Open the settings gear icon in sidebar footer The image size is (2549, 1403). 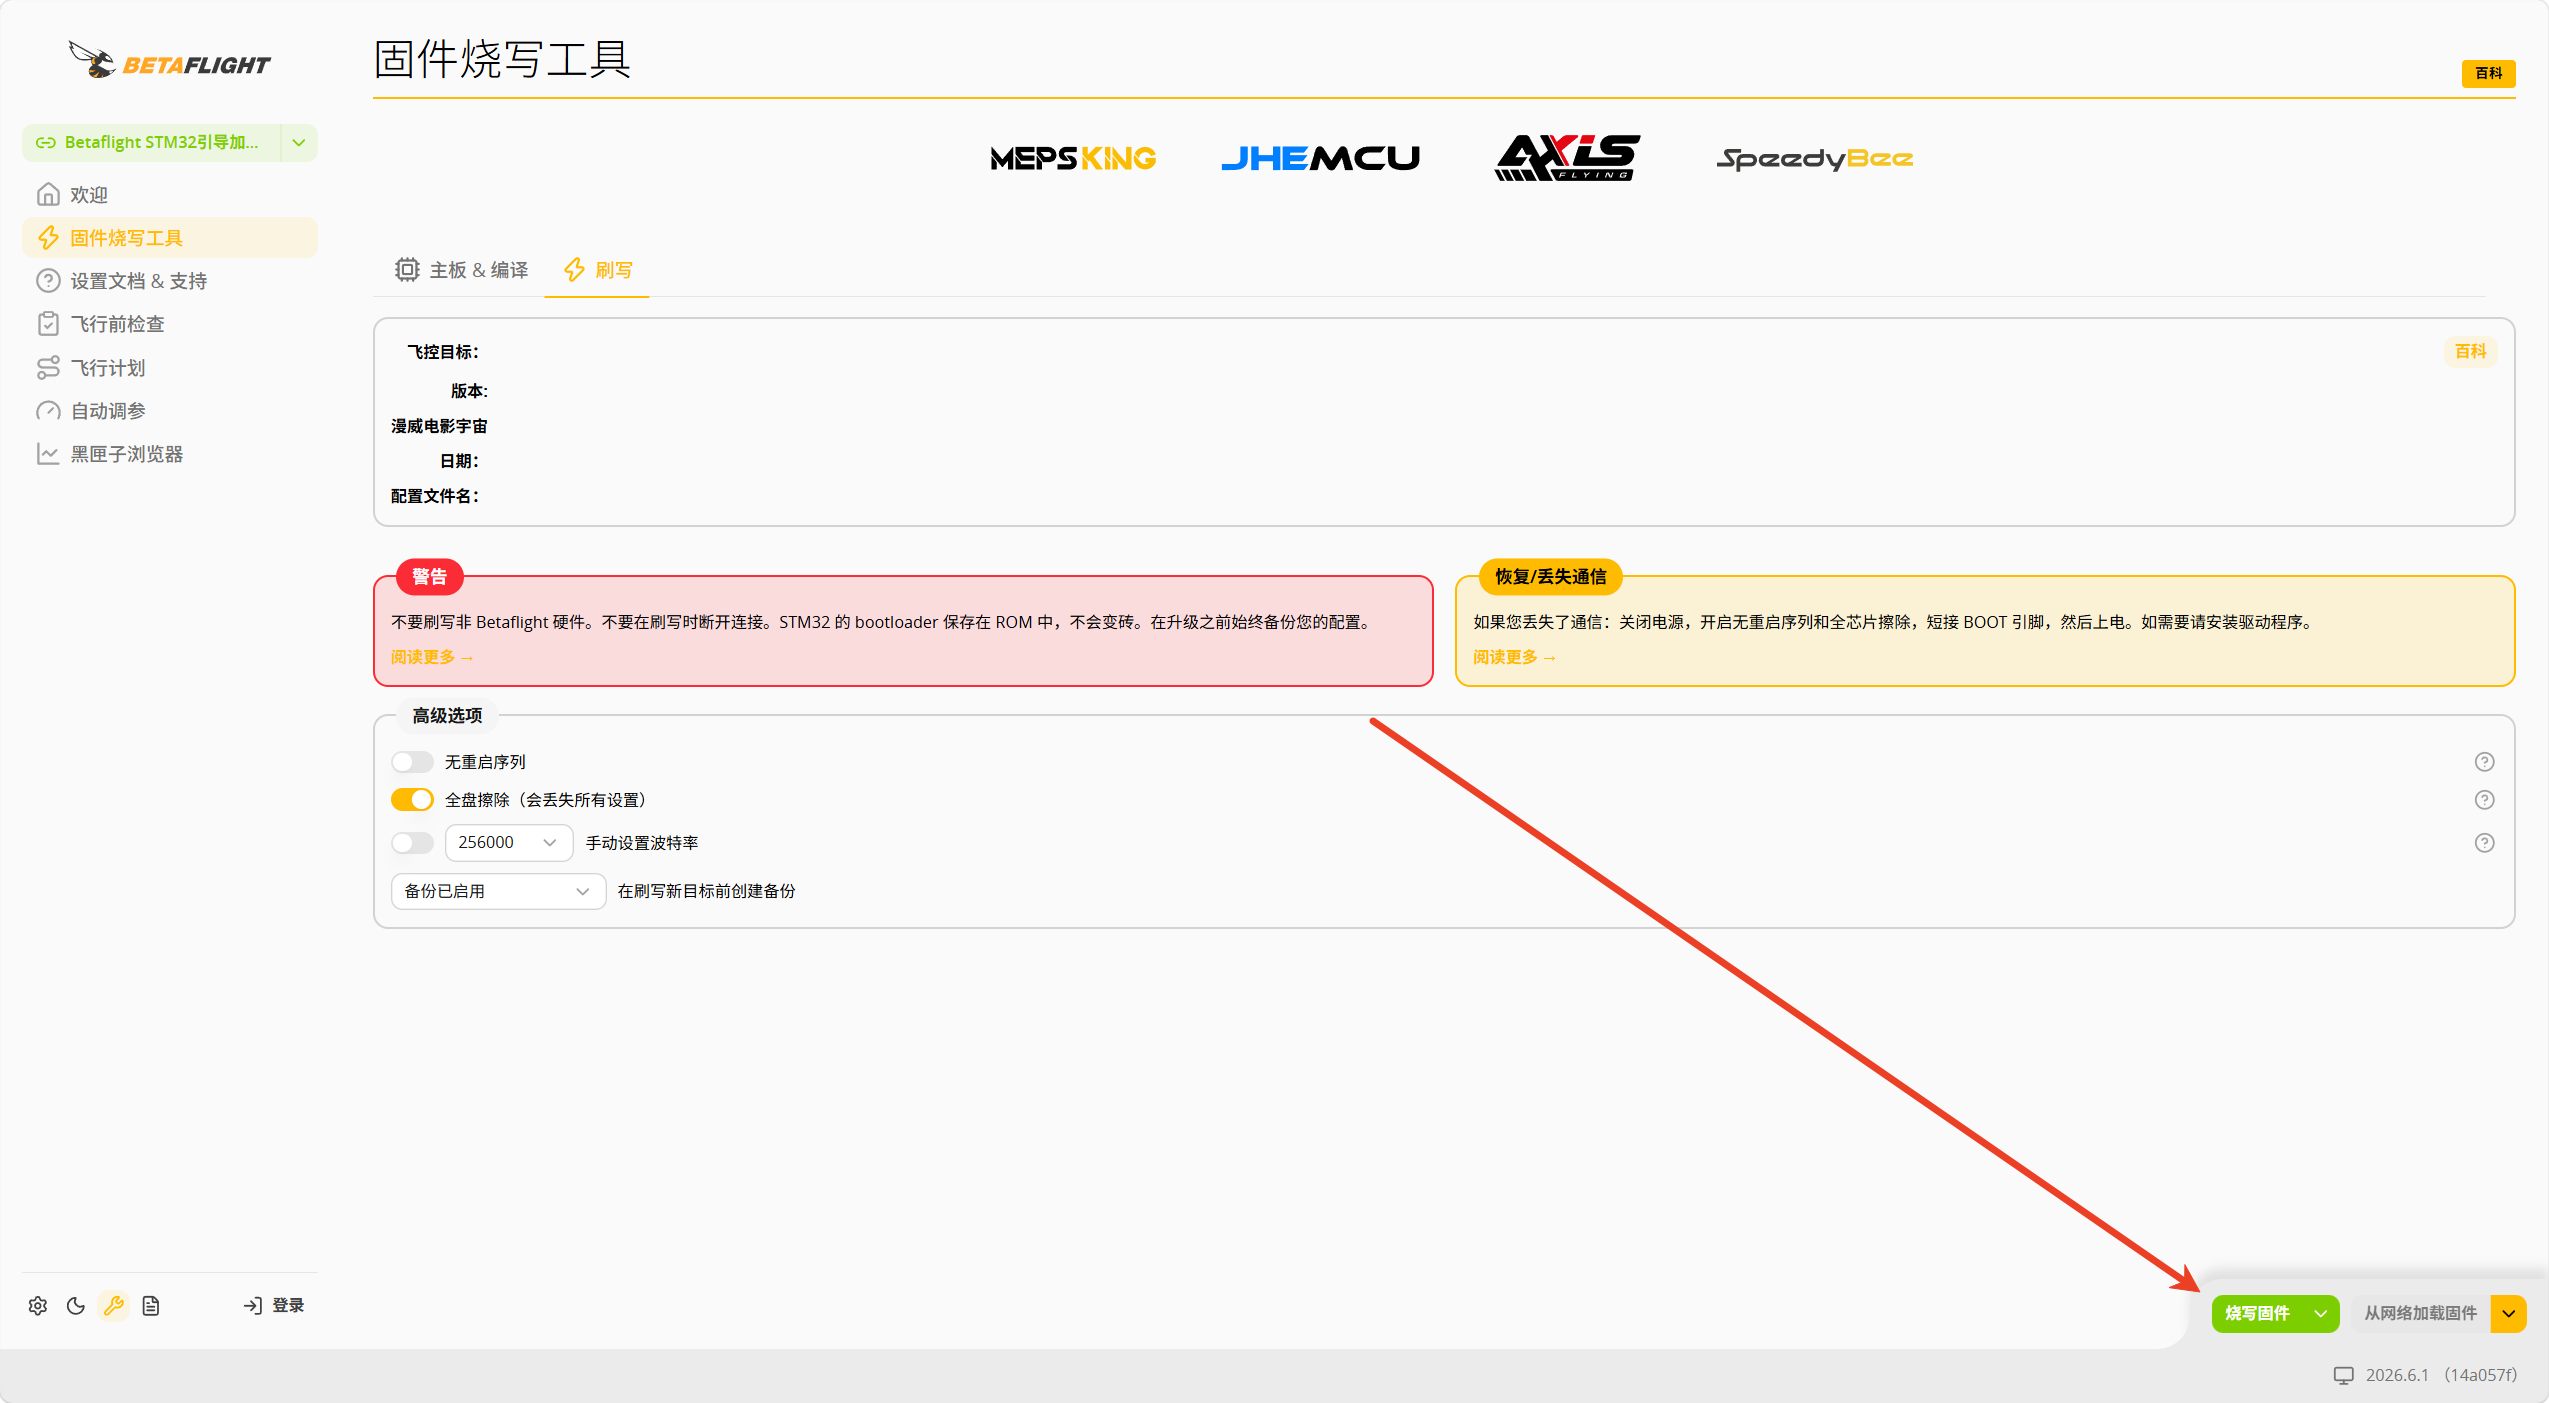pyautogui.click(x=38, y=1305)
